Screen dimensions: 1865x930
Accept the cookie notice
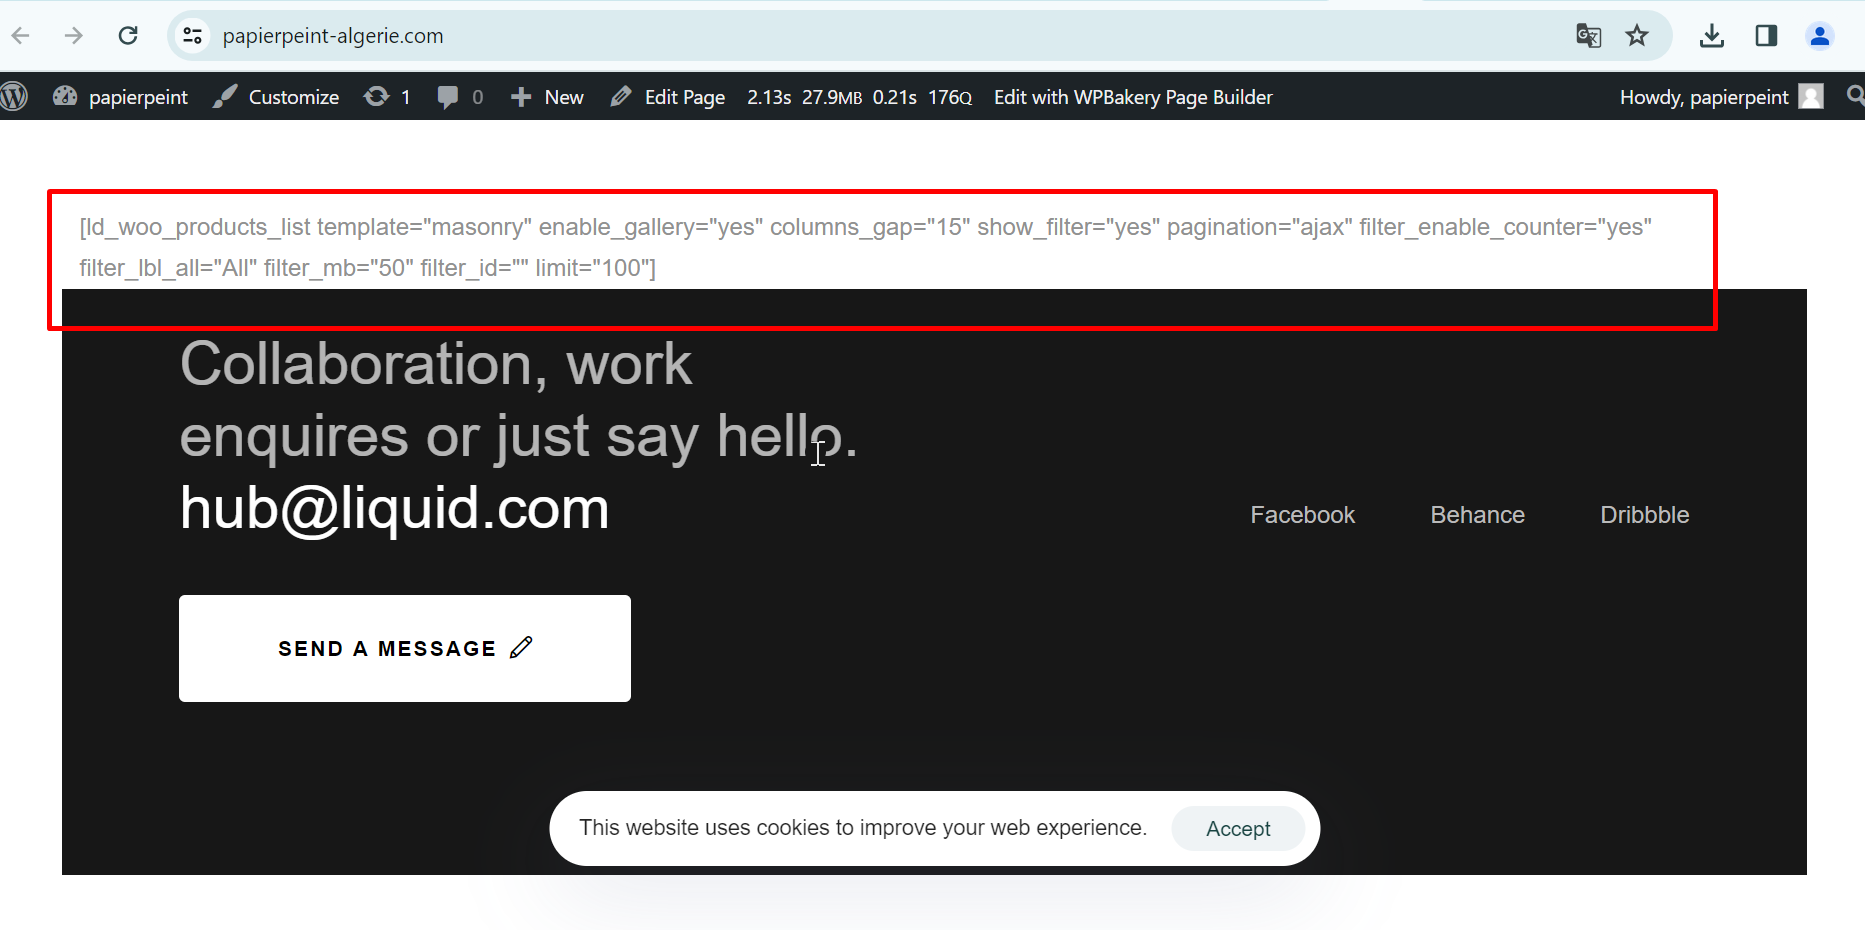click(1237, 829)
